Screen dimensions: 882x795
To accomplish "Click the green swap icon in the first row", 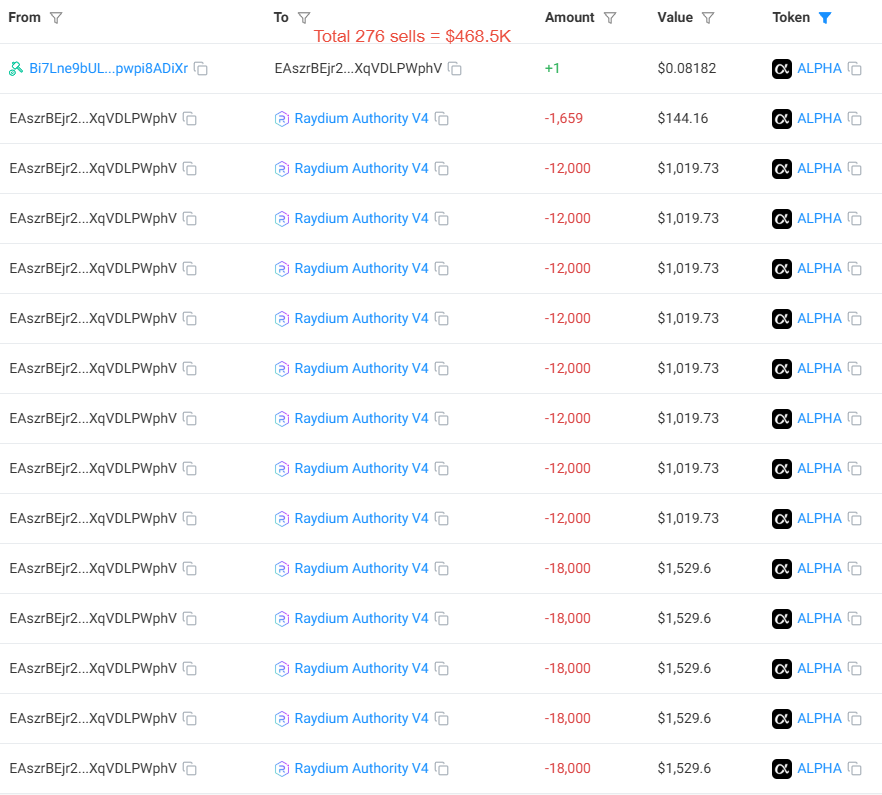I will (14, 68).
